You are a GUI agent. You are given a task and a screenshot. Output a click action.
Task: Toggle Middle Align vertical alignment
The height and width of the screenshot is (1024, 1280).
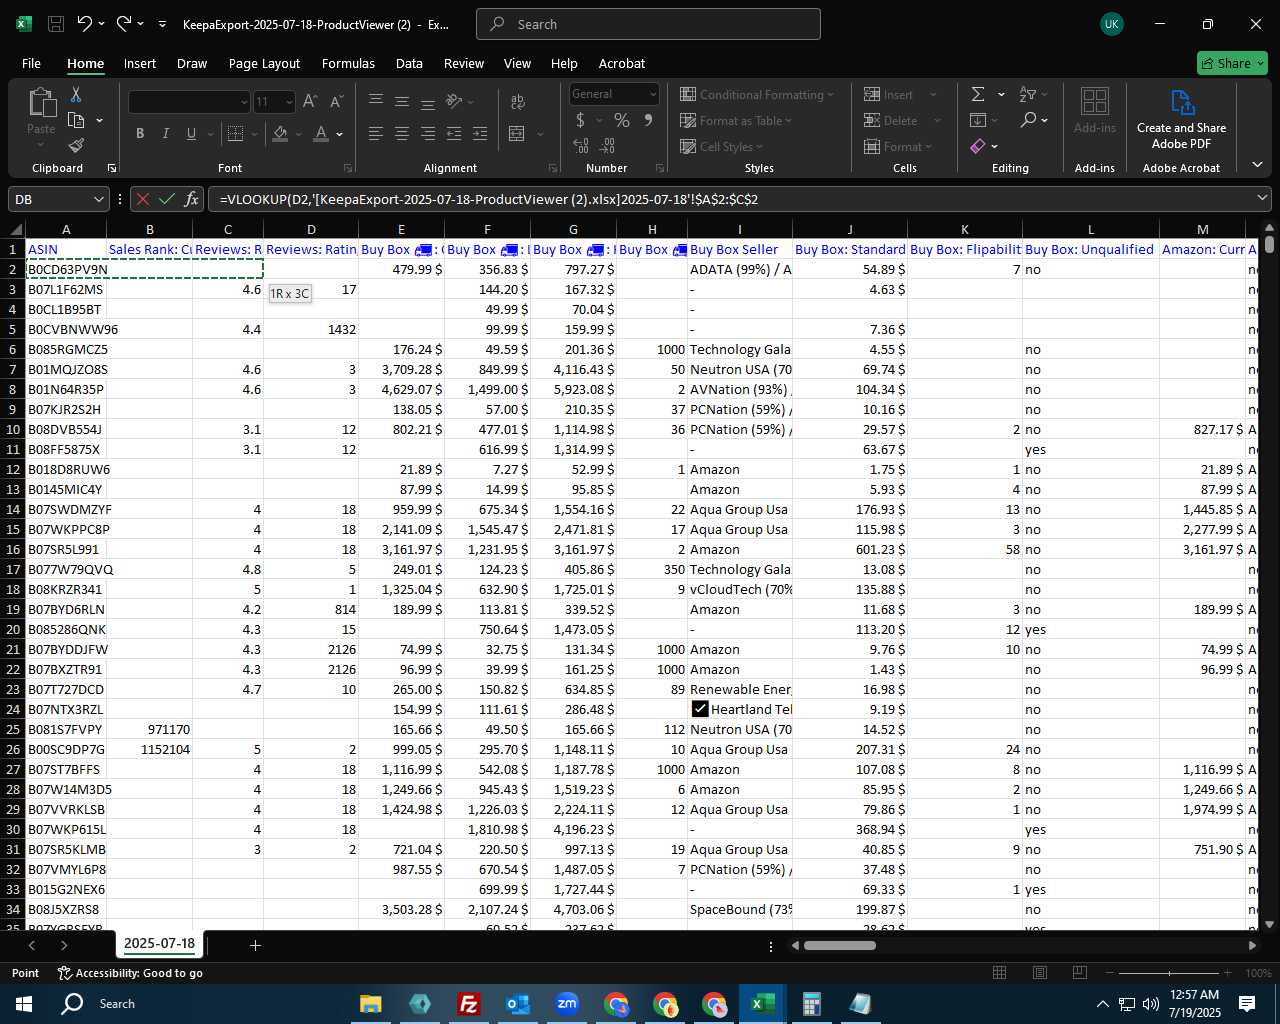click(x=402, y=101)
